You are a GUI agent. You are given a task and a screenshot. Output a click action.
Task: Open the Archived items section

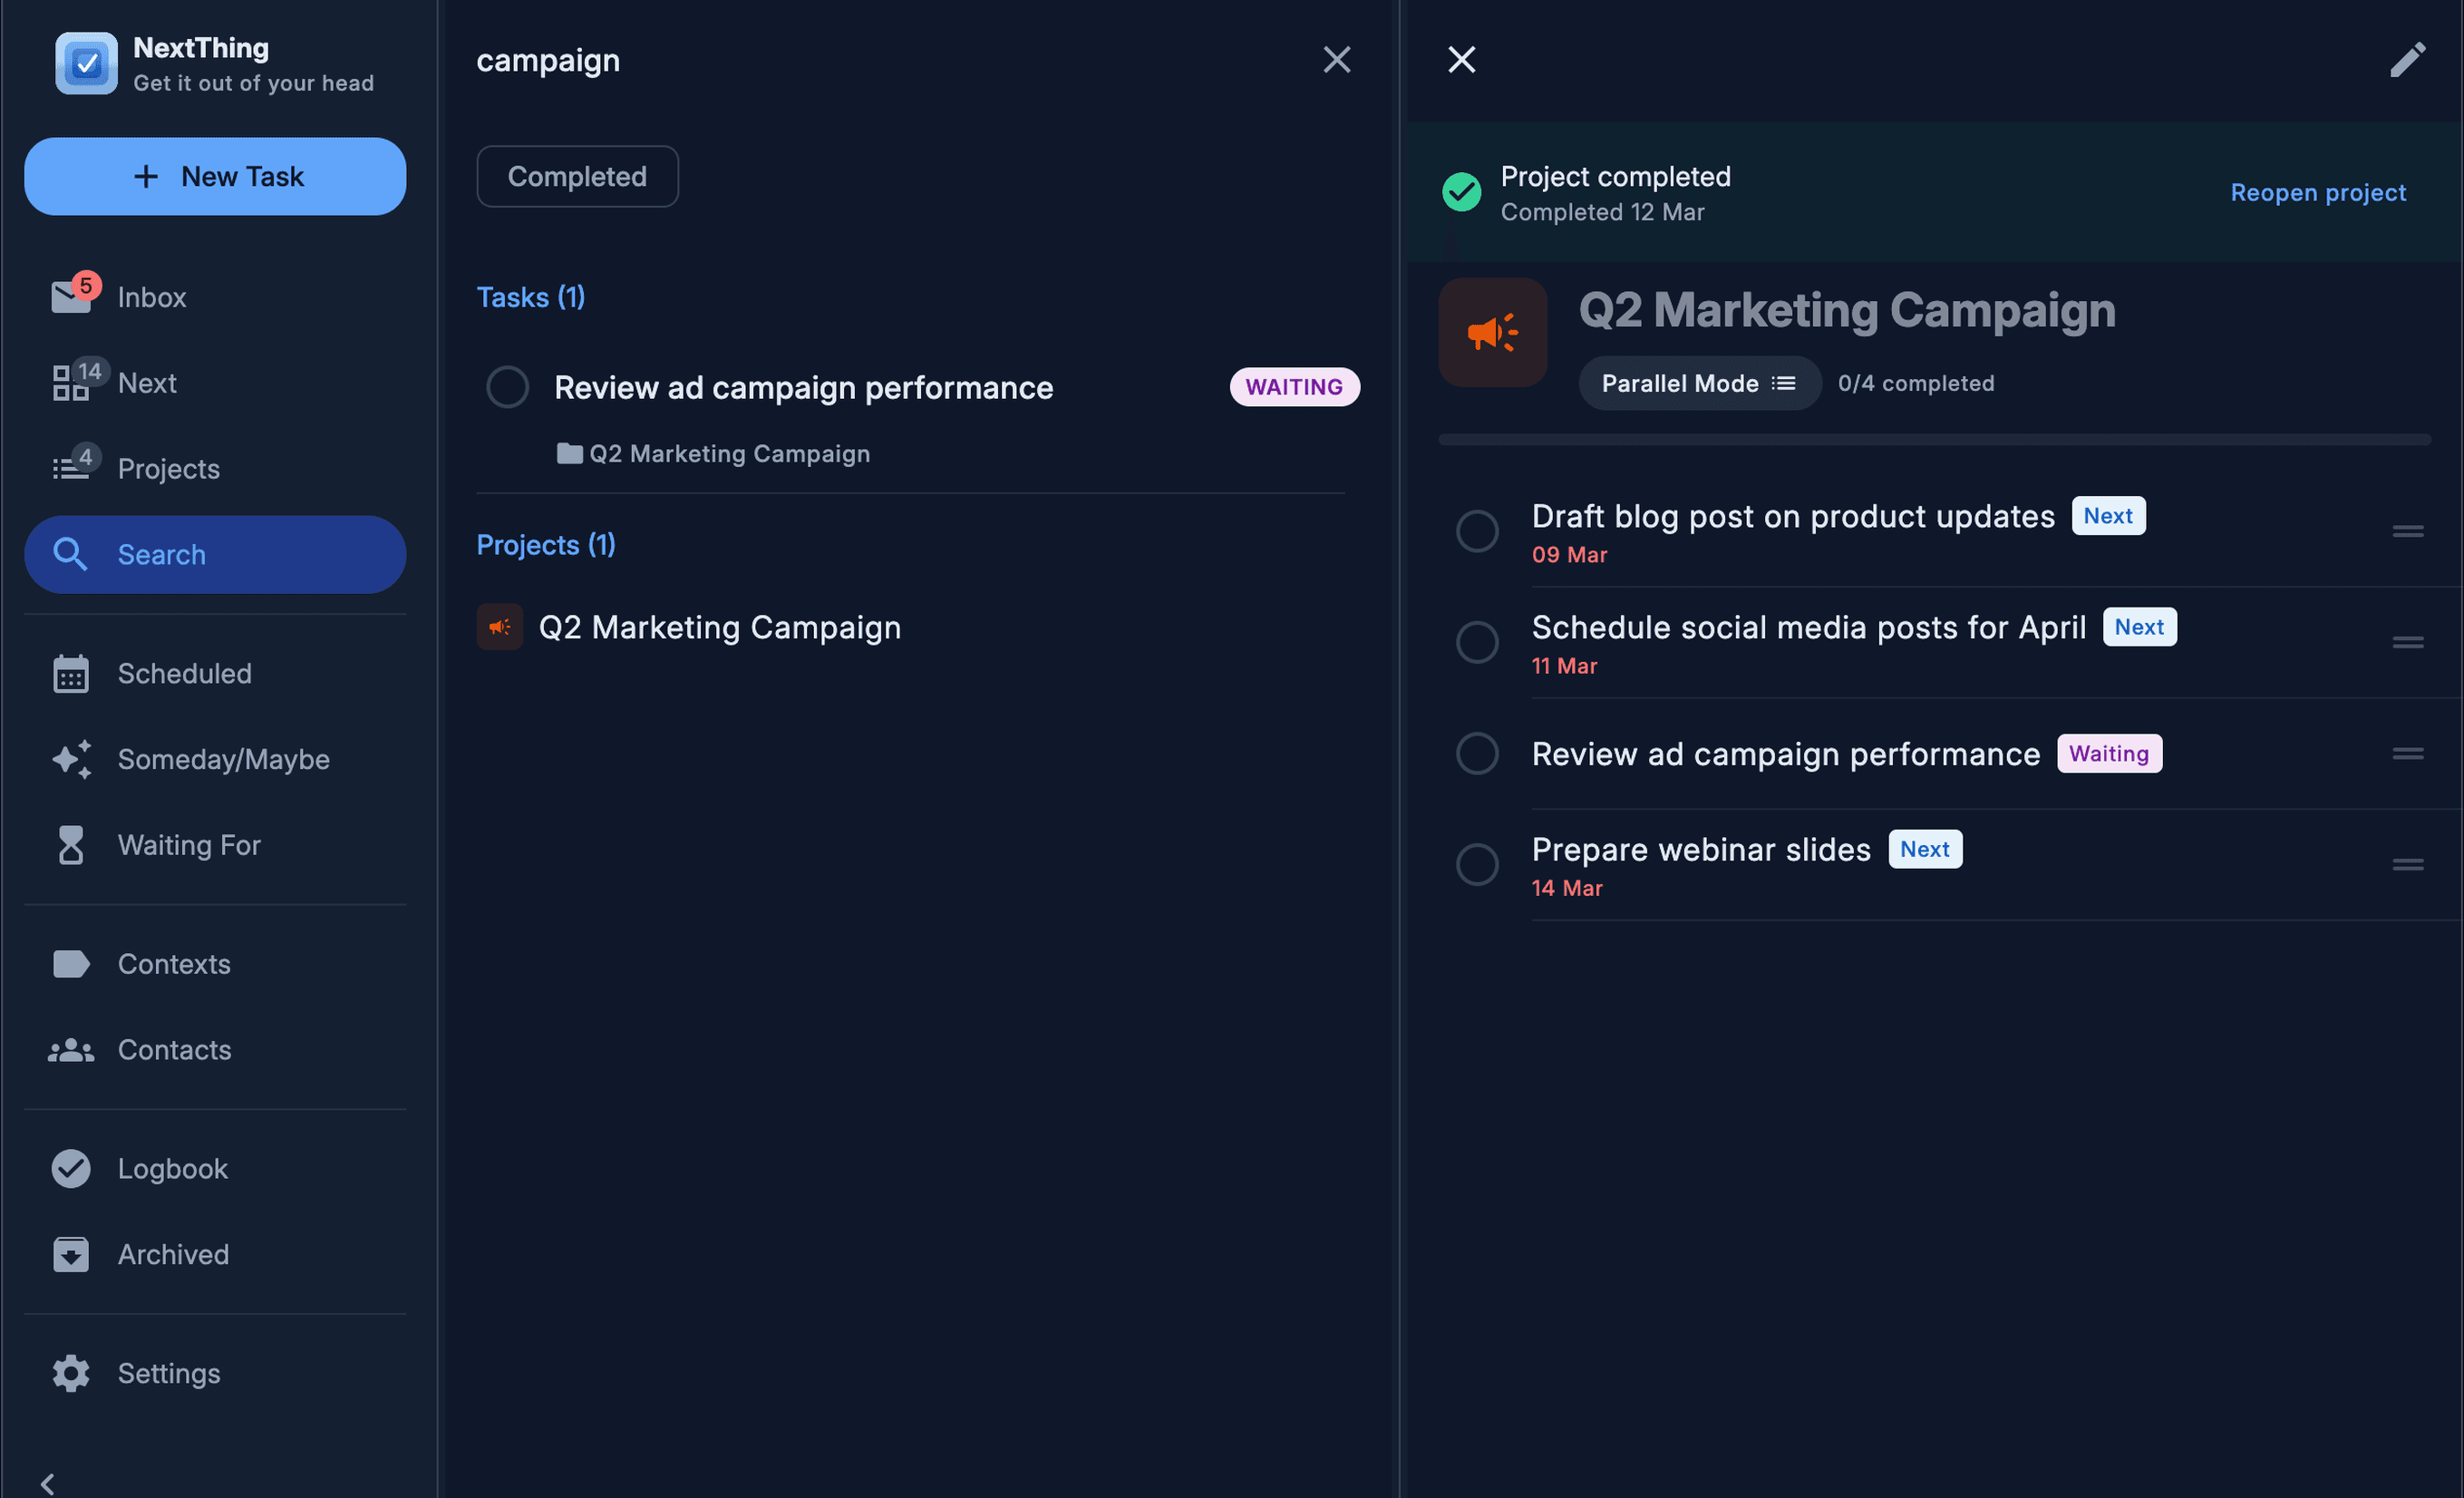click(172, 1254)
